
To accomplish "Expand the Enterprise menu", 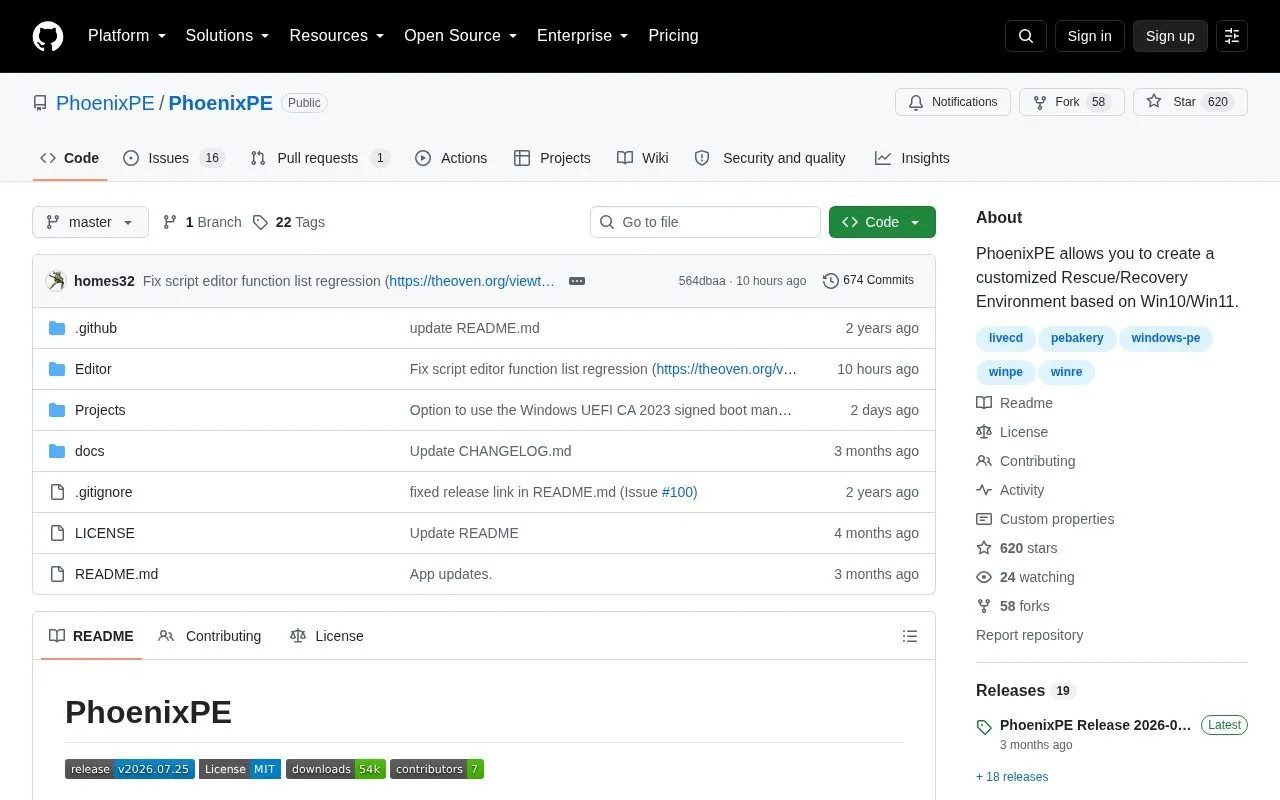I will tap(583, 36).
